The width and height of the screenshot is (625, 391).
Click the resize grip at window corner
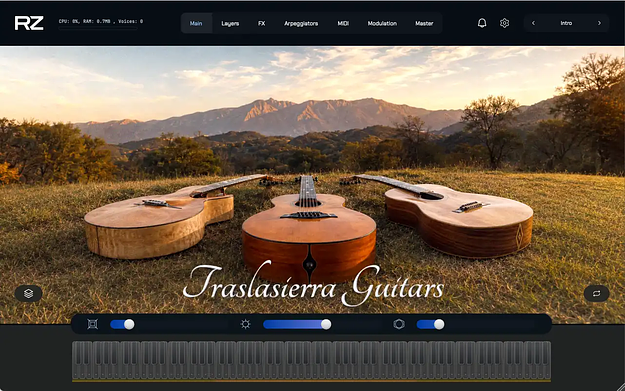tap(620, 386)
